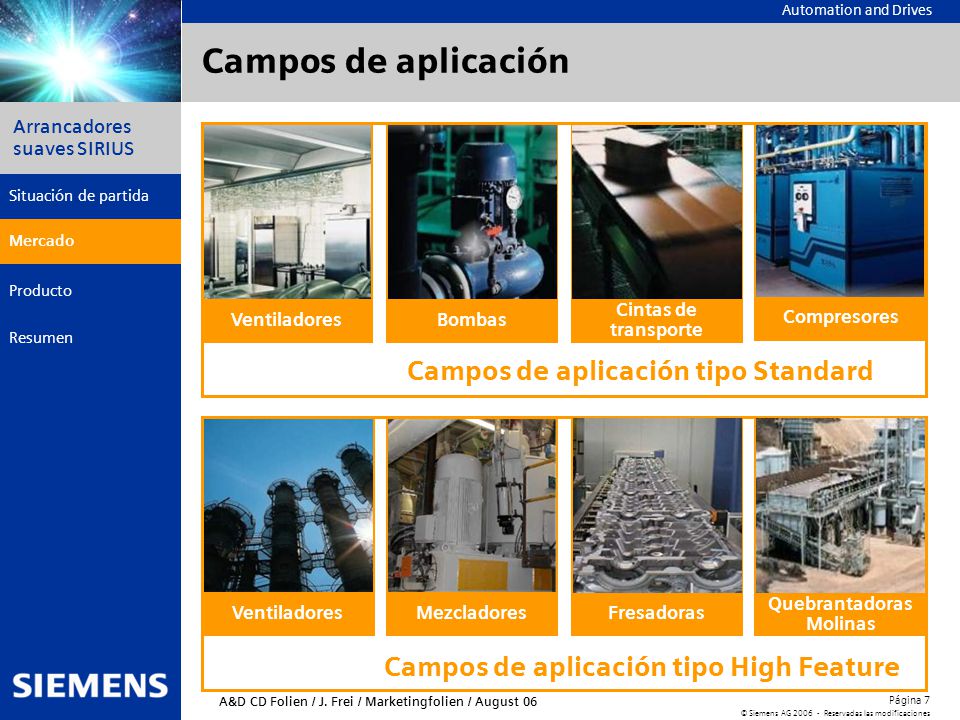Open the Resumen section
Viewport: 960px width, 720px height.
pyautogui.click(x=40, y=338)
